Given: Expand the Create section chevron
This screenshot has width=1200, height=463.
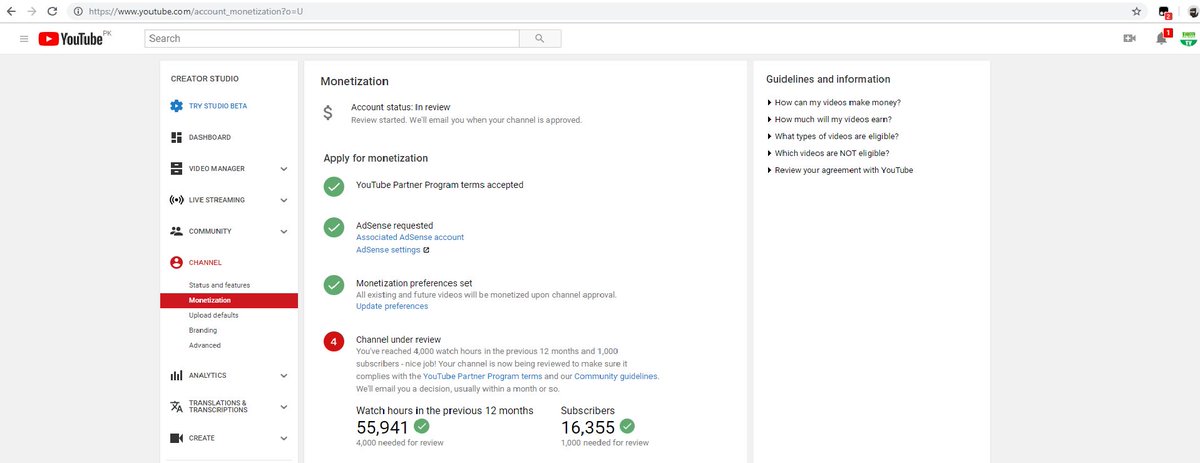Looking at the screenshot, I should [284, 439].
